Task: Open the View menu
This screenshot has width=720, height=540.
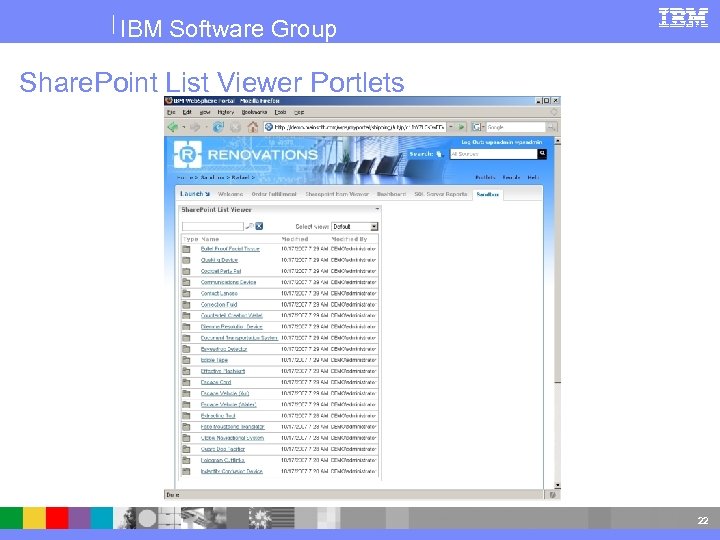Action: pyautogui.click(x=205, y=112)
